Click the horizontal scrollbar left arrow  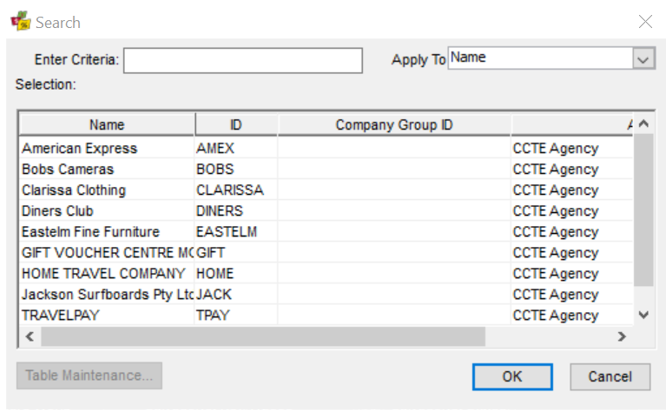(30, 337)
